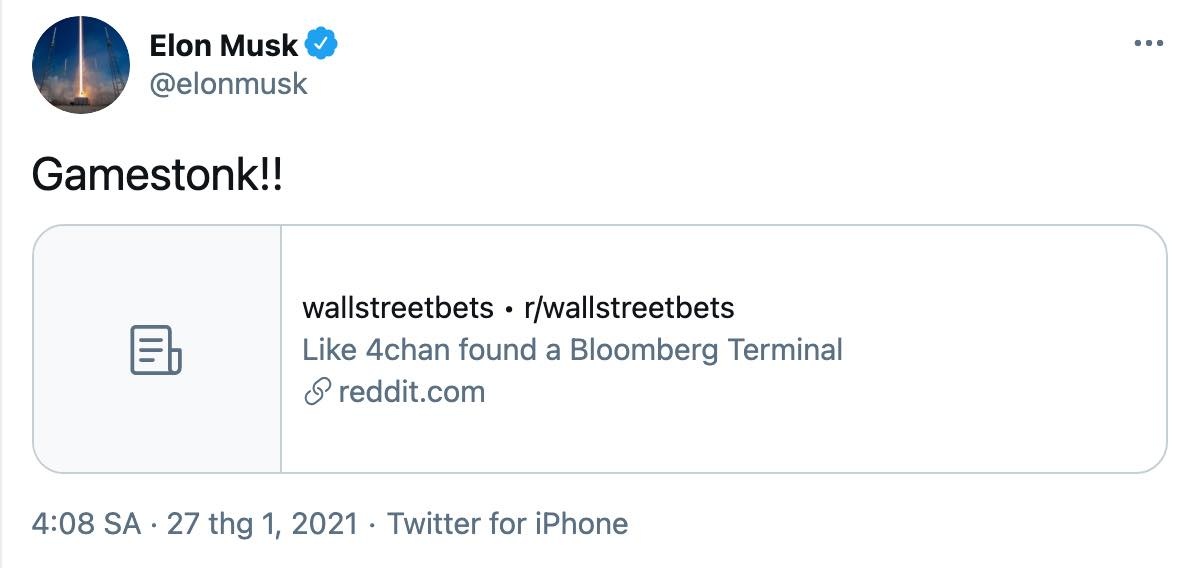The width and height of the screenshot is (1194, 568).
Task: Click the 27 thg 1, 2021 date
Action: [x=262, y=524]
